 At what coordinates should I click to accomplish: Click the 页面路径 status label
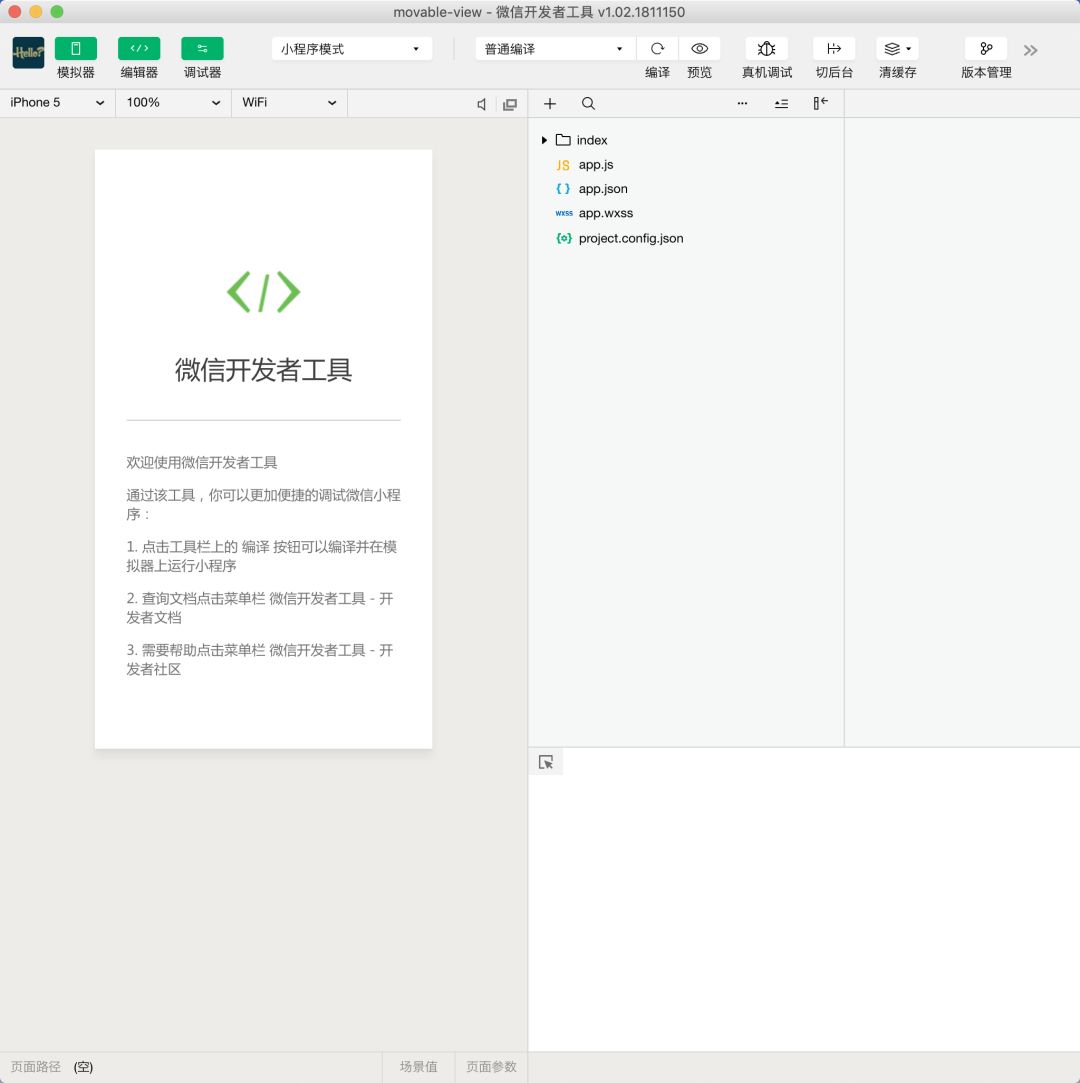point(36,1066)
